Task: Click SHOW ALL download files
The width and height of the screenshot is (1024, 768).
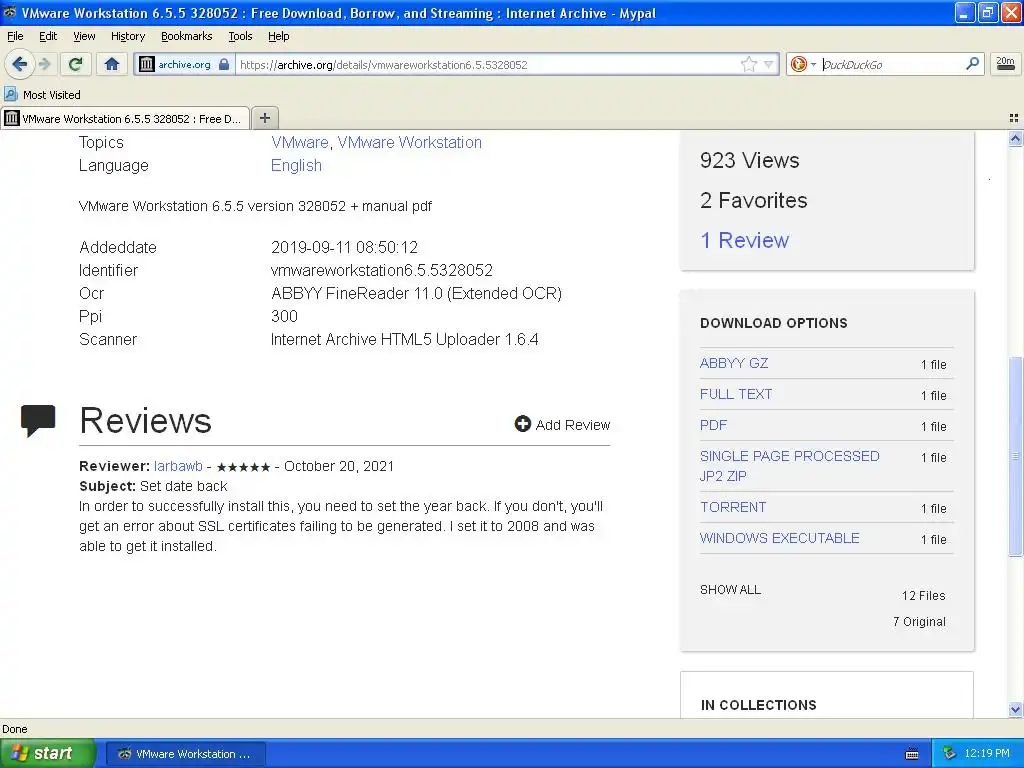Action: point(730,589)
